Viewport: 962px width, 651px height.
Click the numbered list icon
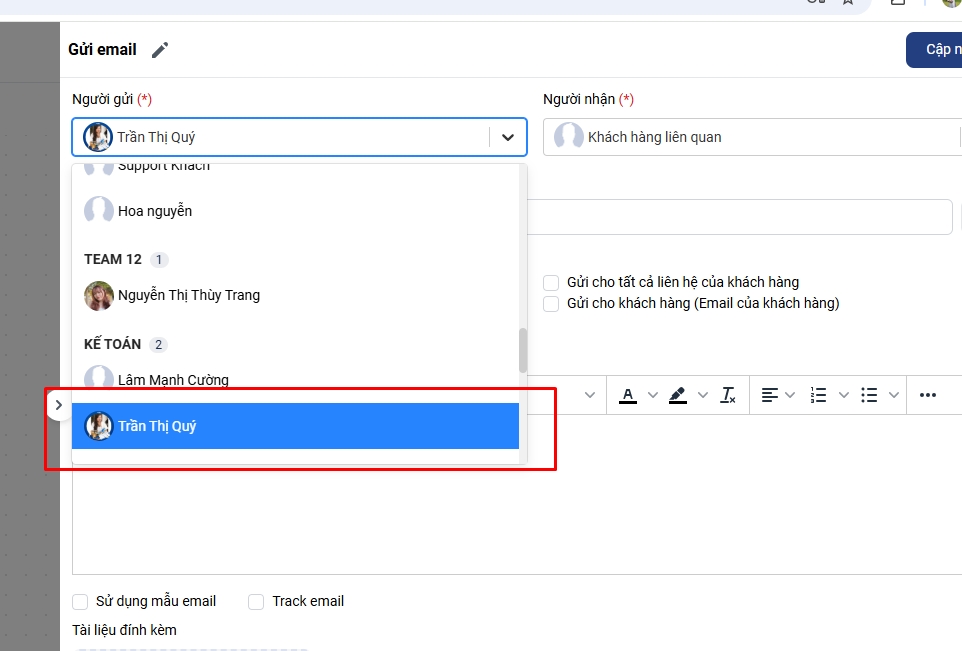(x=819, y=395)
